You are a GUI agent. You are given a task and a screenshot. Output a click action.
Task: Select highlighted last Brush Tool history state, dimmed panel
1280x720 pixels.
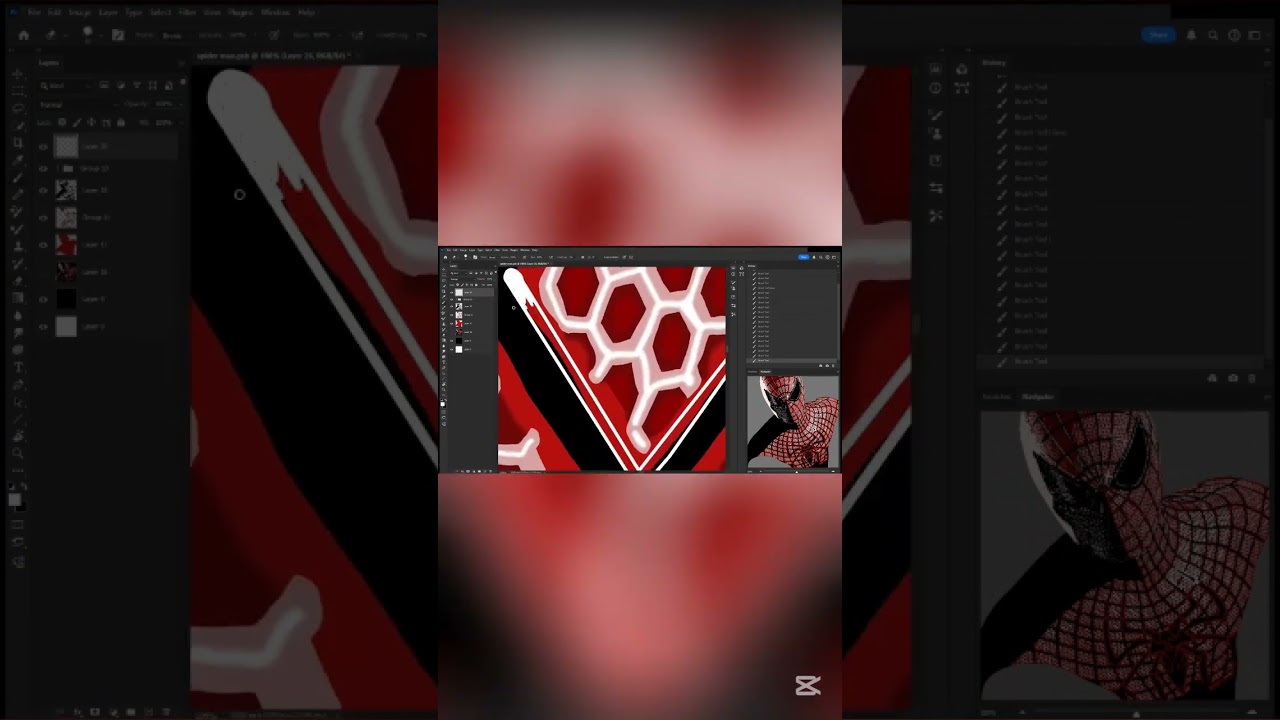[x=1120, y=361]
